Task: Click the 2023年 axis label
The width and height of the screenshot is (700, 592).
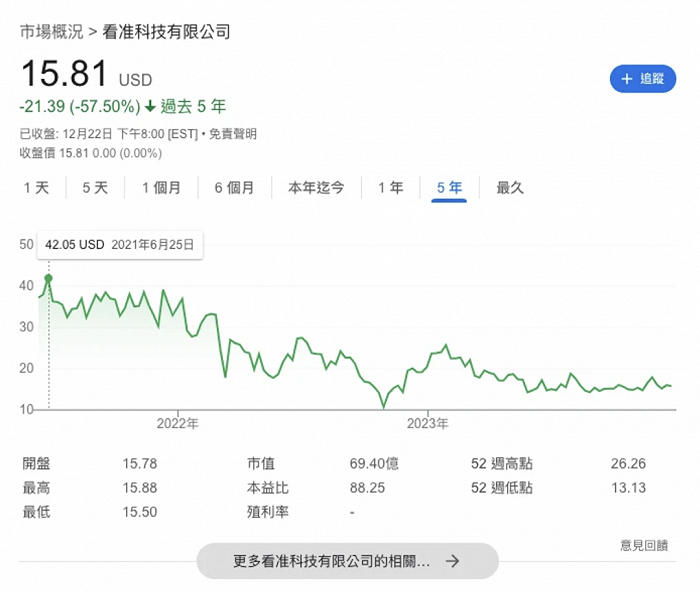Action: [428, 423]
